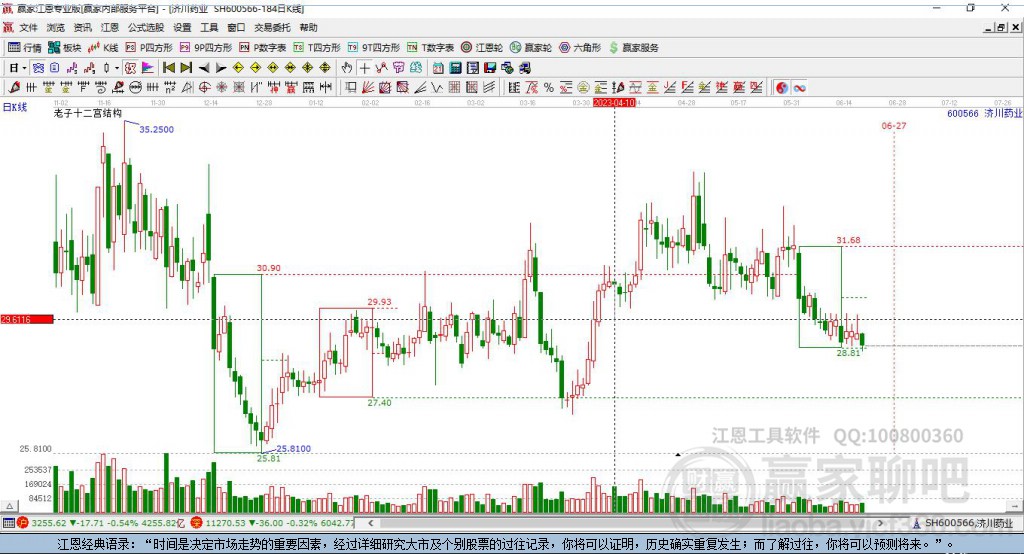The image size is (1024, 554).
Task: Open the T四方形 tool
Action: (317, 48)
